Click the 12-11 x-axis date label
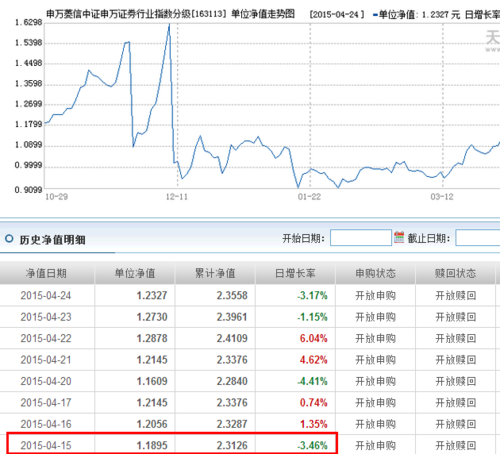500x454 pixels. point(177,197)
